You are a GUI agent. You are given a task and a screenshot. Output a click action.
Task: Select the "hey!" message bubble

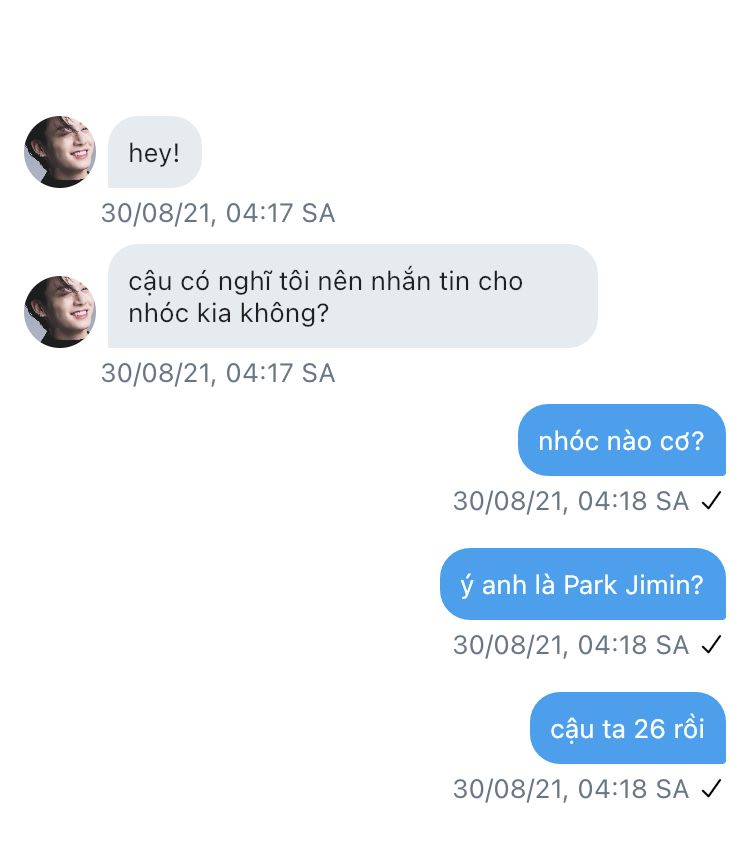click(154, 153)
